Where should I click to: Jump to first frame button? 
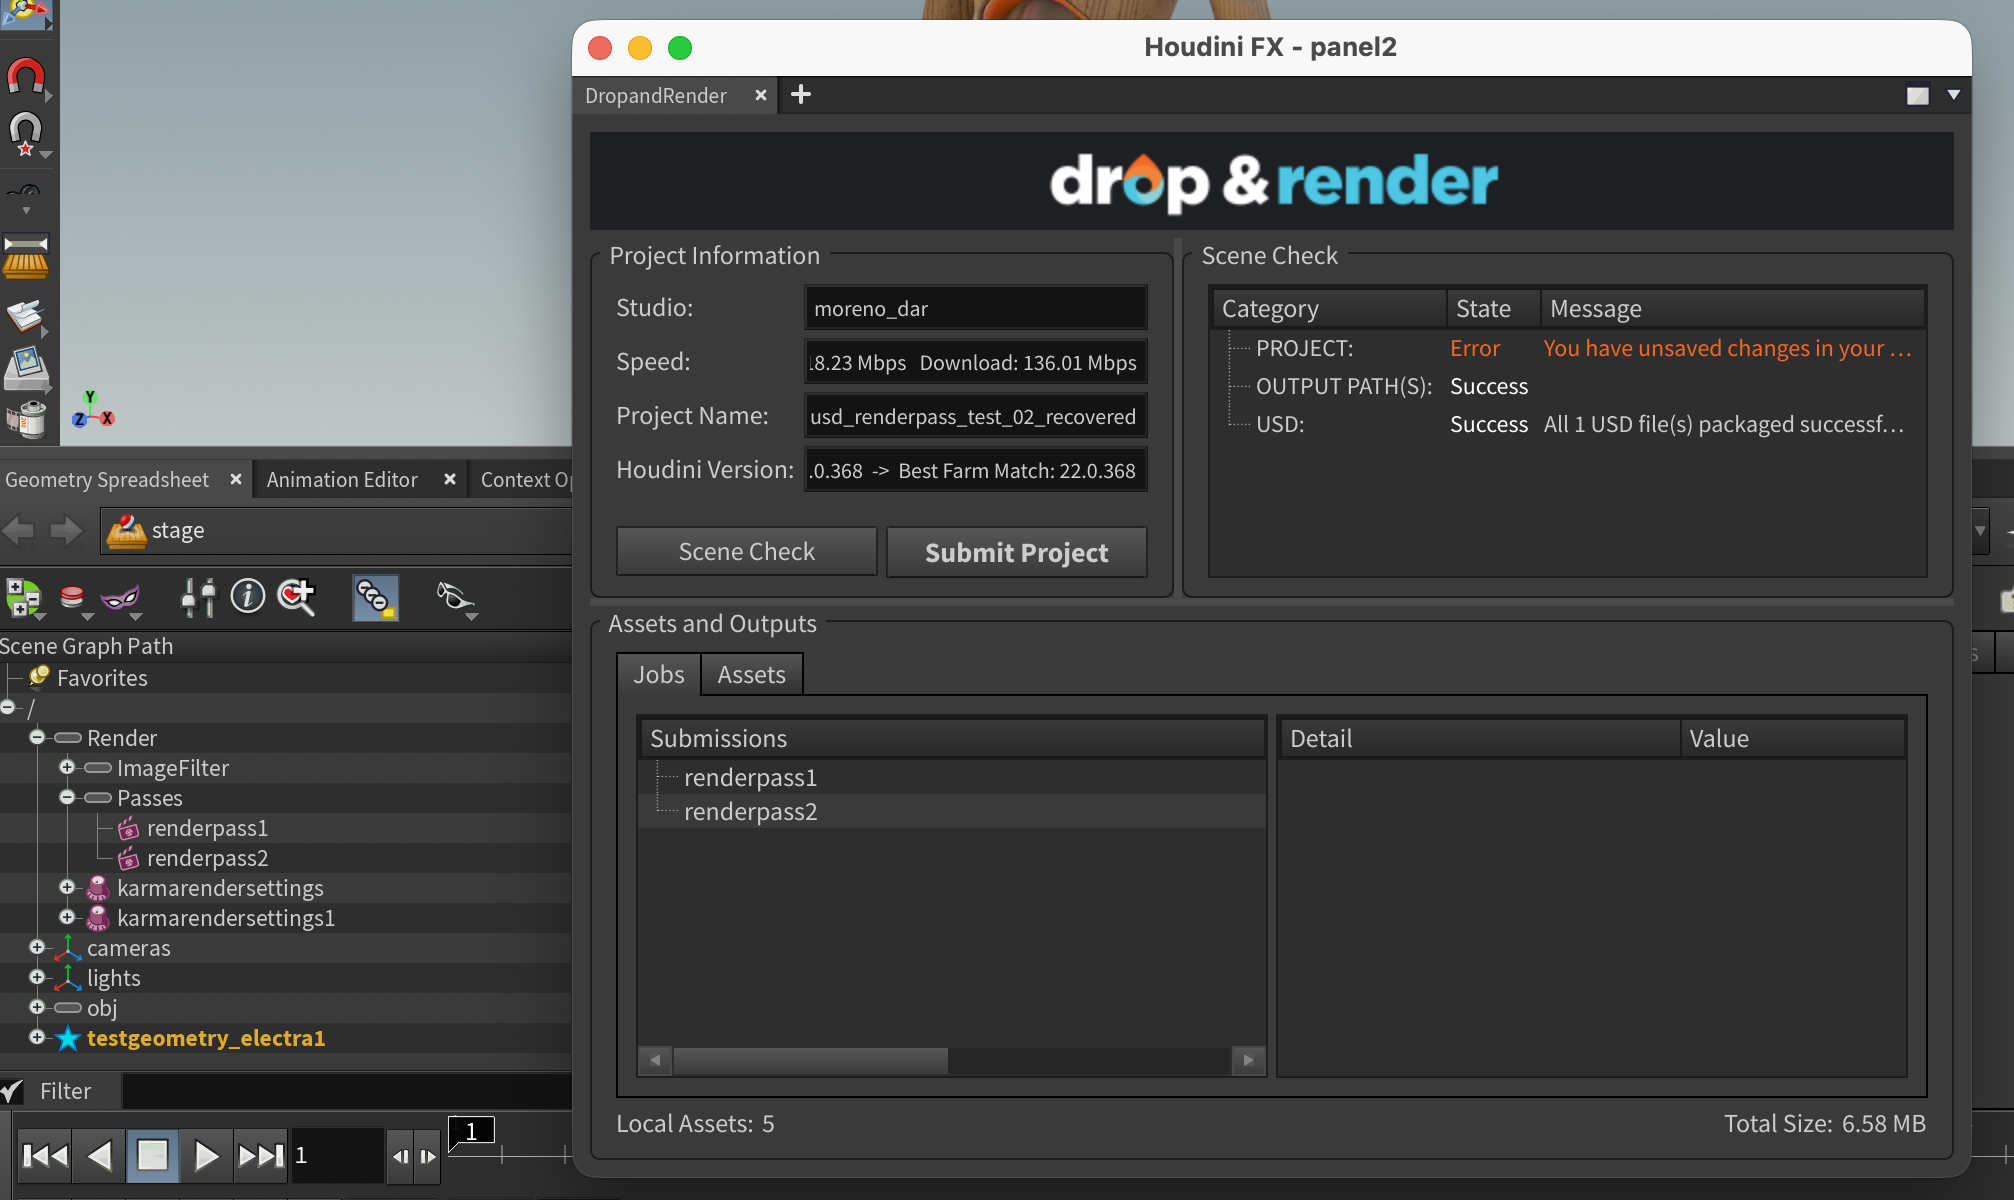[x=45, y=1156]
